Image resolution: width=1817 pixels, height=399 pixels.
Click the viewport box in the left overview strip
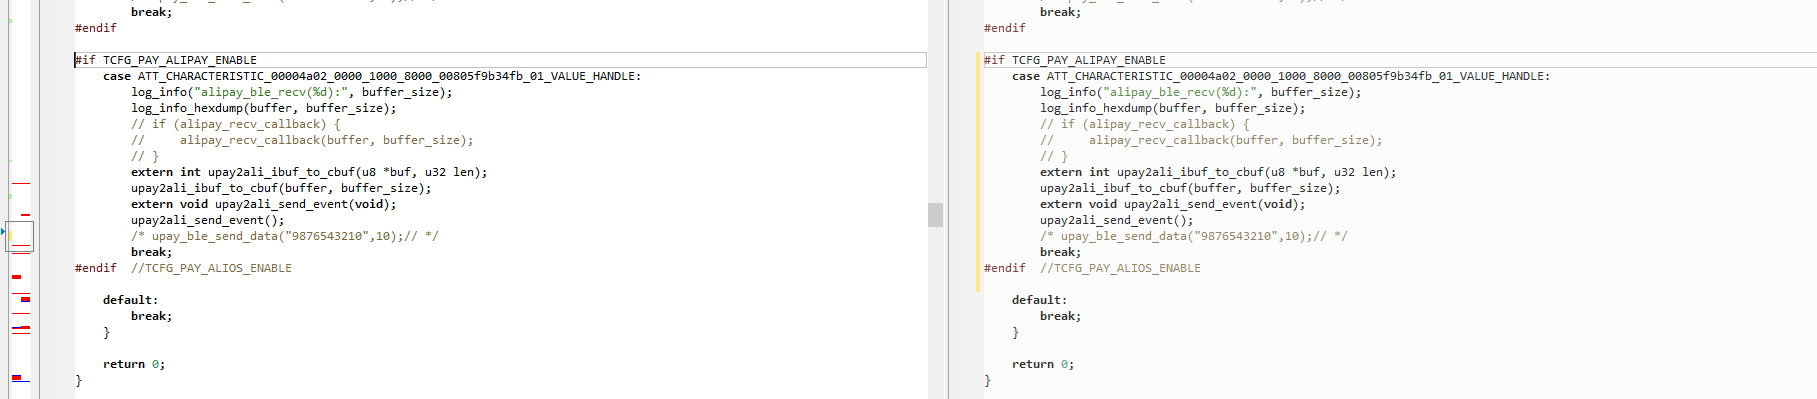coord(20,236)
